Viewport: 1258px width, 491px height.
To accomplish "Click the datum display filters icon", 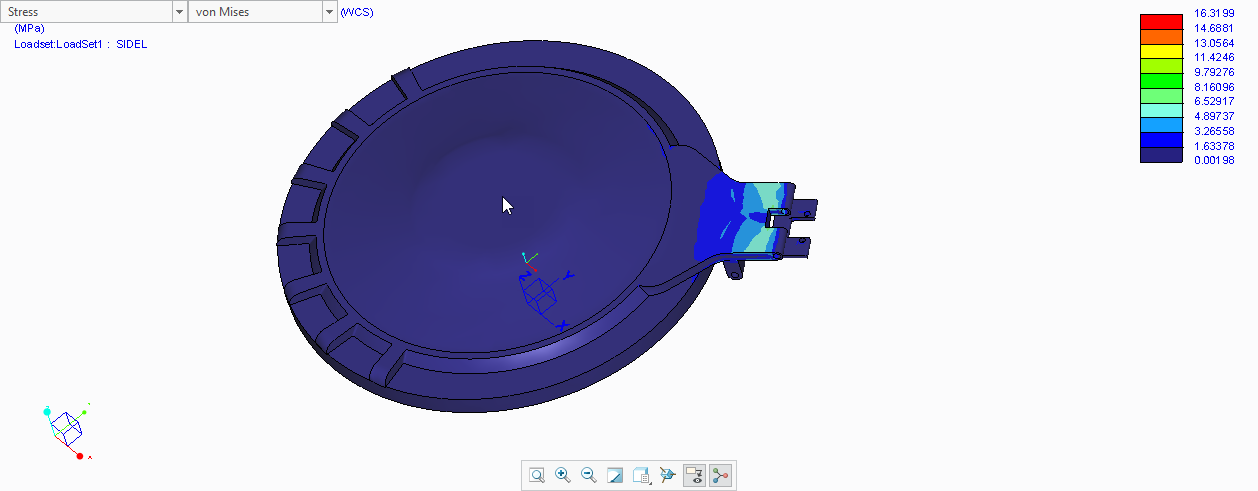I will click(x=668, y=476).
